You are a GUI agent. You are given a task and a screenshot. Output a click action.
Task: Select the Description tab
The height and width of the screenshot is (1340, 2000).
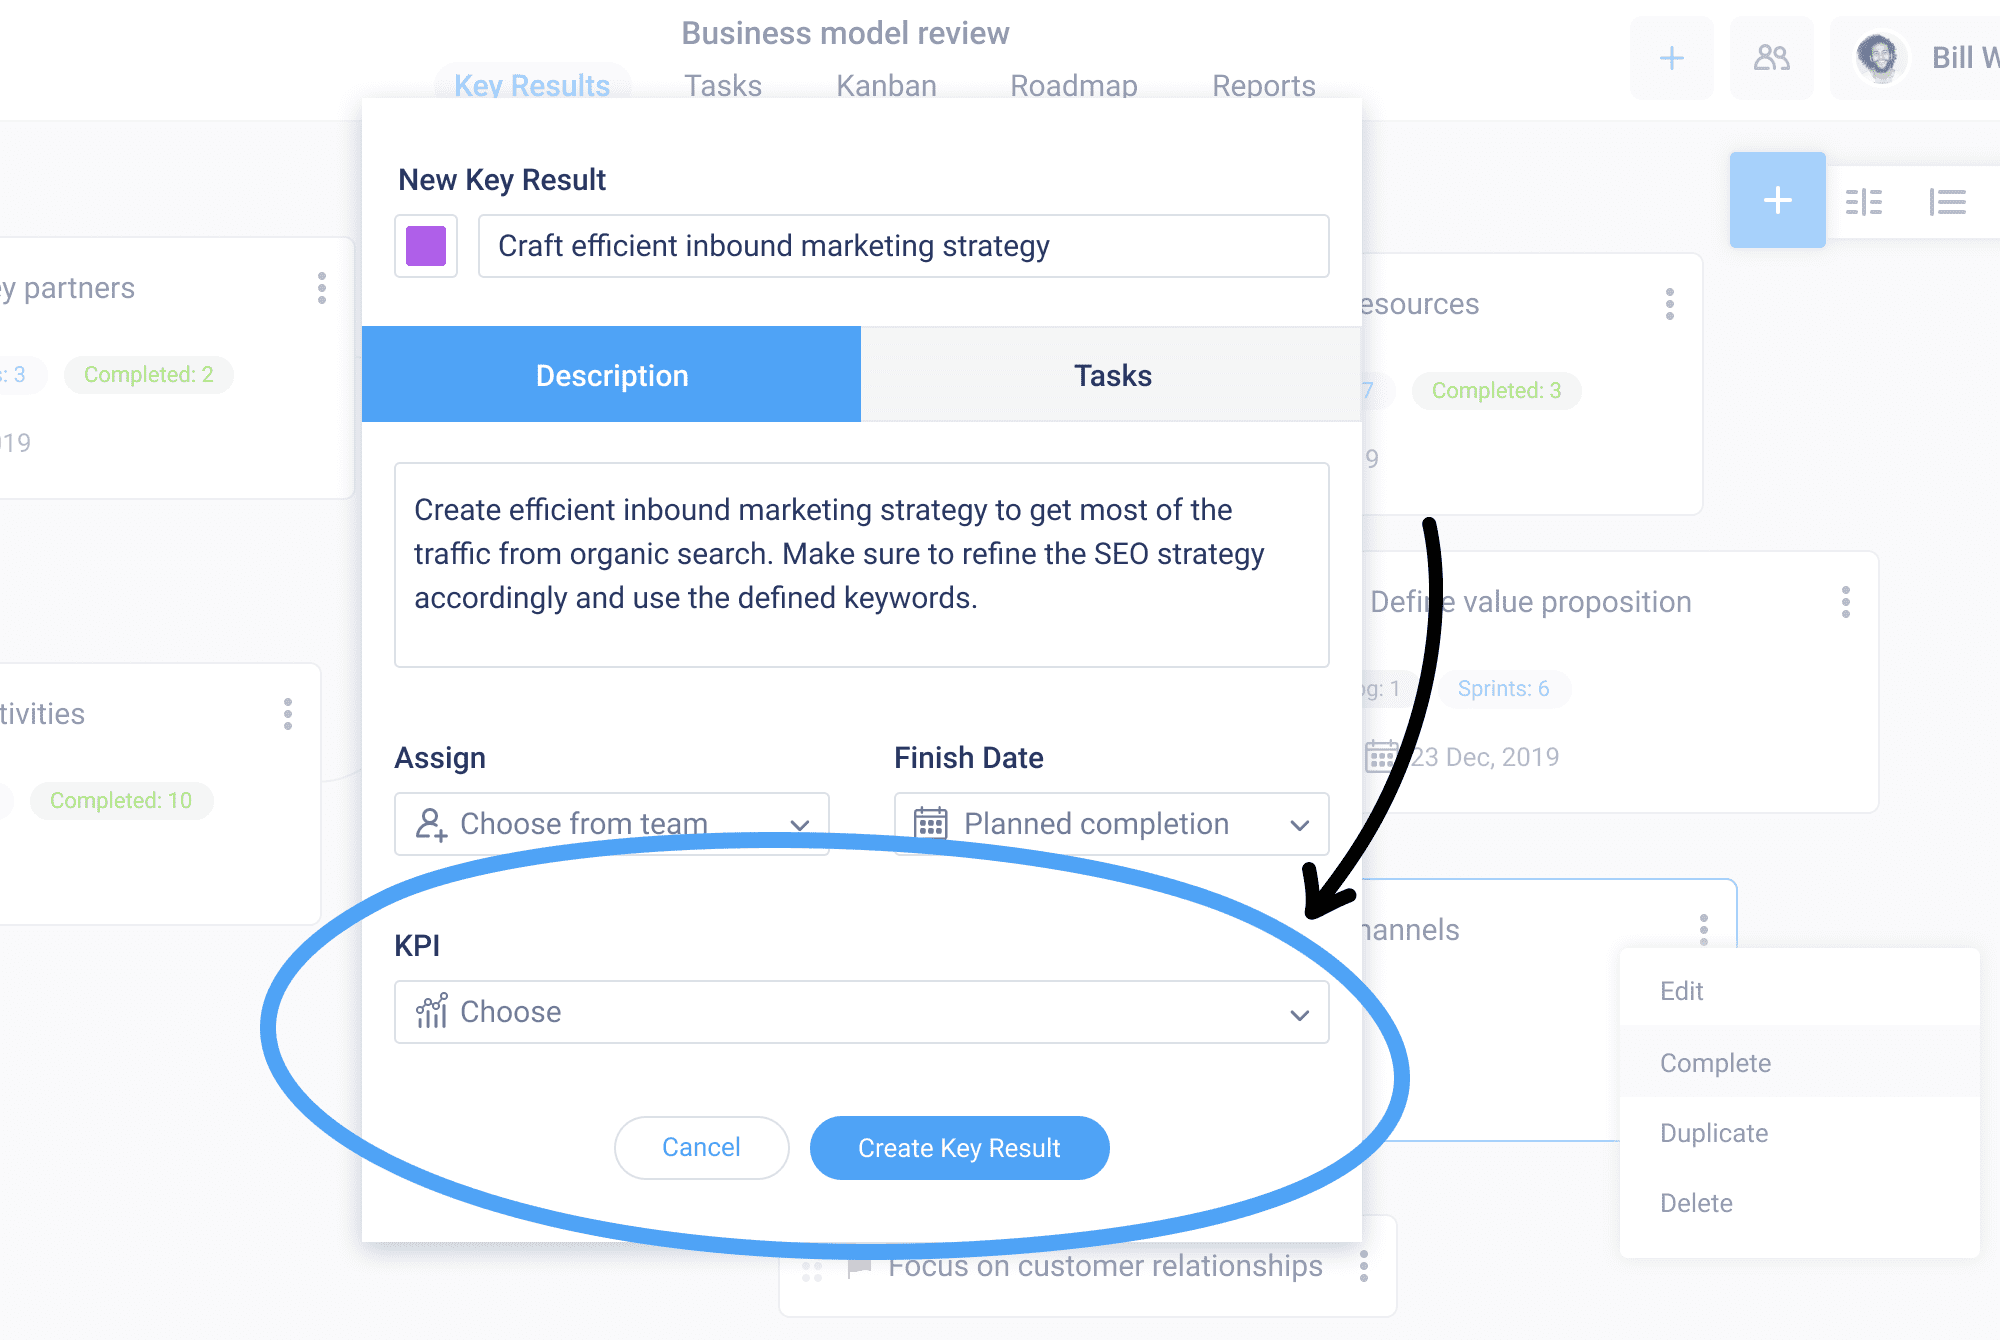[x=611, y=375]
